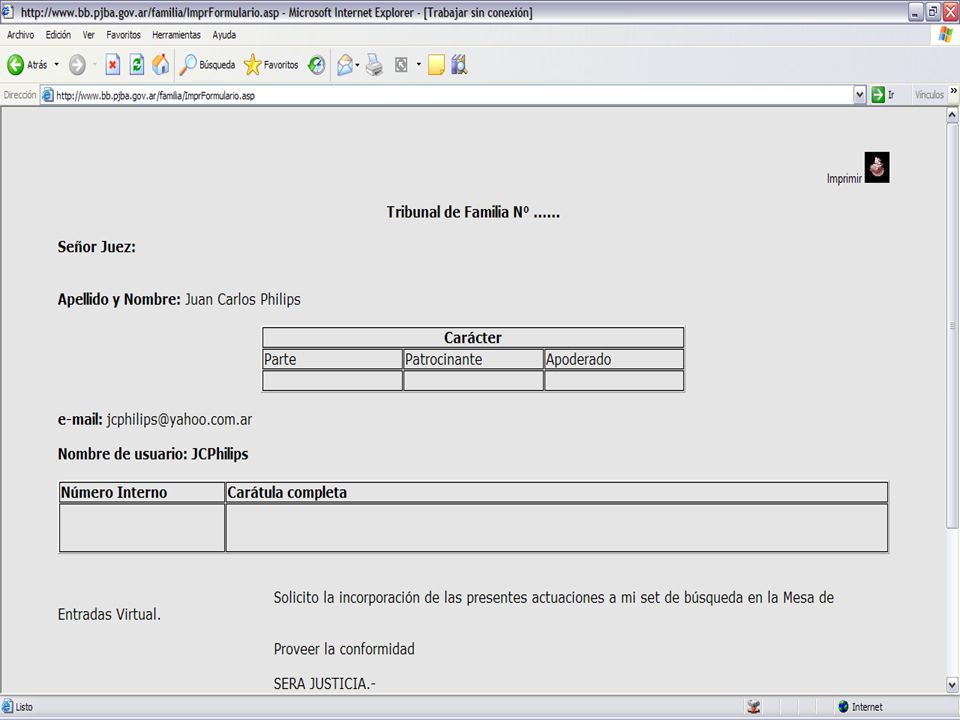The image size is (960, 720).
Task: Stop page loading with red X icon
Action: point(113,64)
